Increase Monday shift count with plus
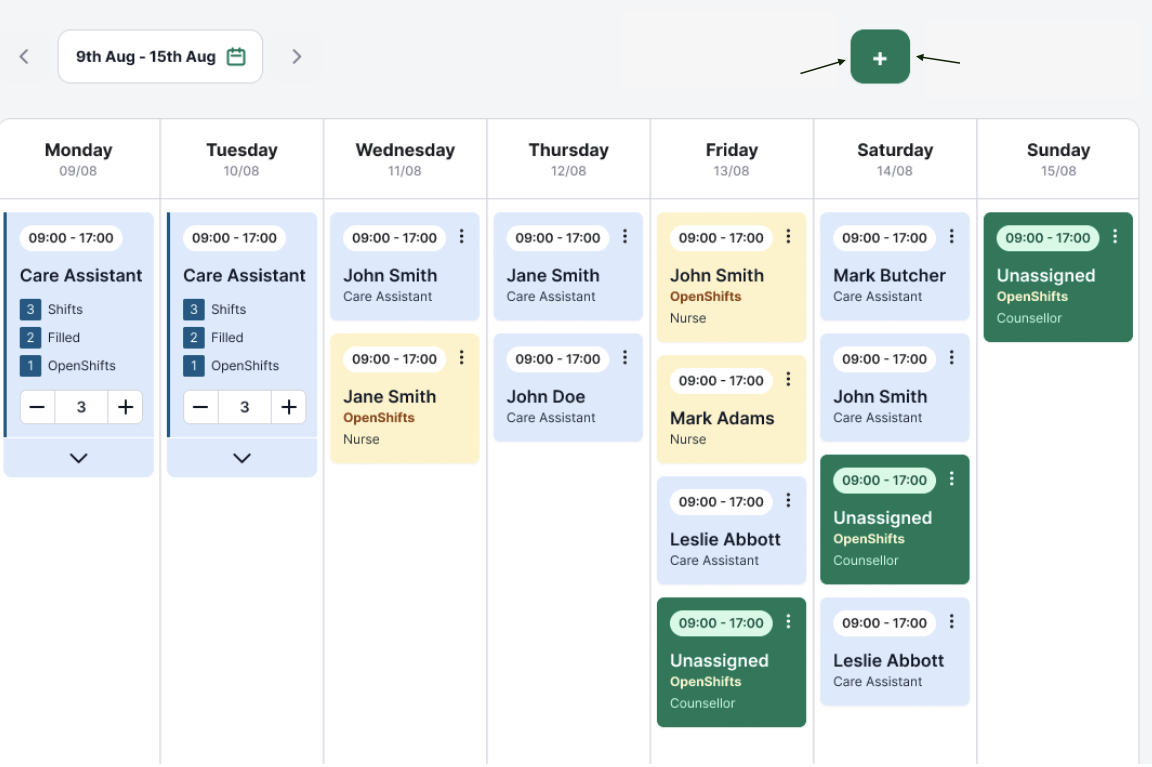Viewport: 1152px width, 767px height. coord(125,407)
